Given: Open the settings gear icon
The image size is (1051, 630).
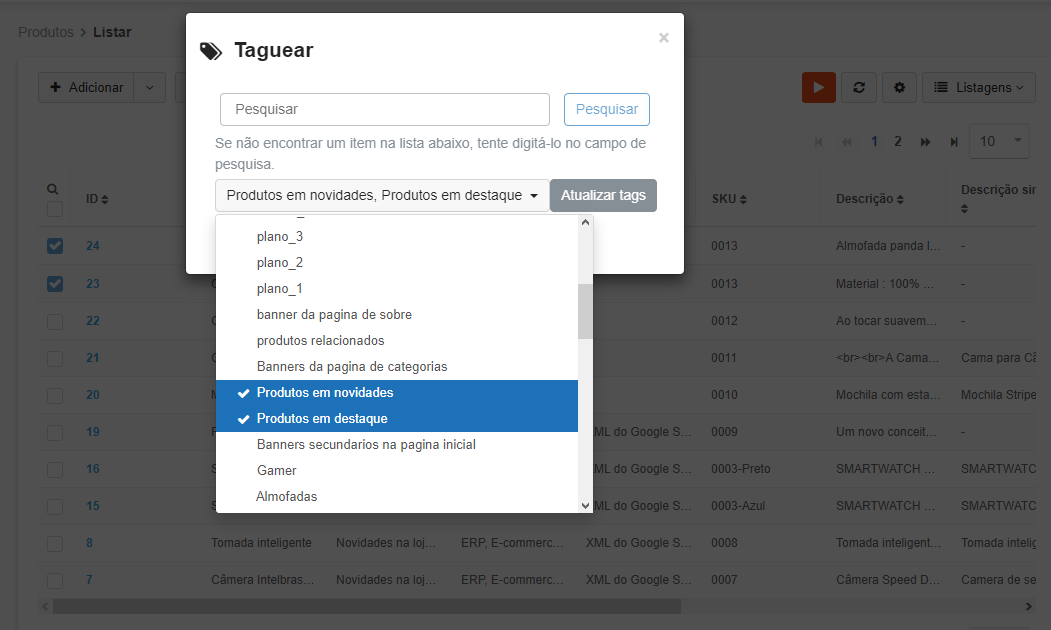Looking at the screenshot, I should [899, 87].
